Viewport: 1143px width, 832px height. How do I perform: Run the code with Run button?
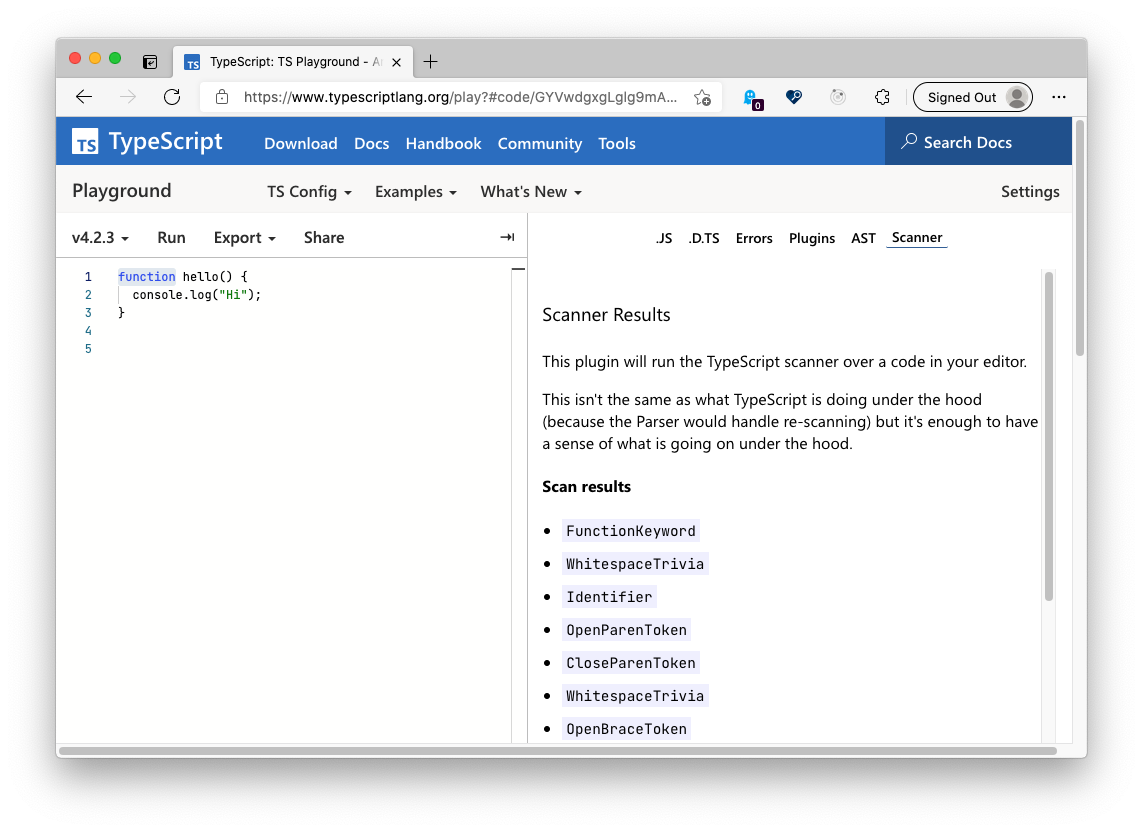(x=171, y=238)
